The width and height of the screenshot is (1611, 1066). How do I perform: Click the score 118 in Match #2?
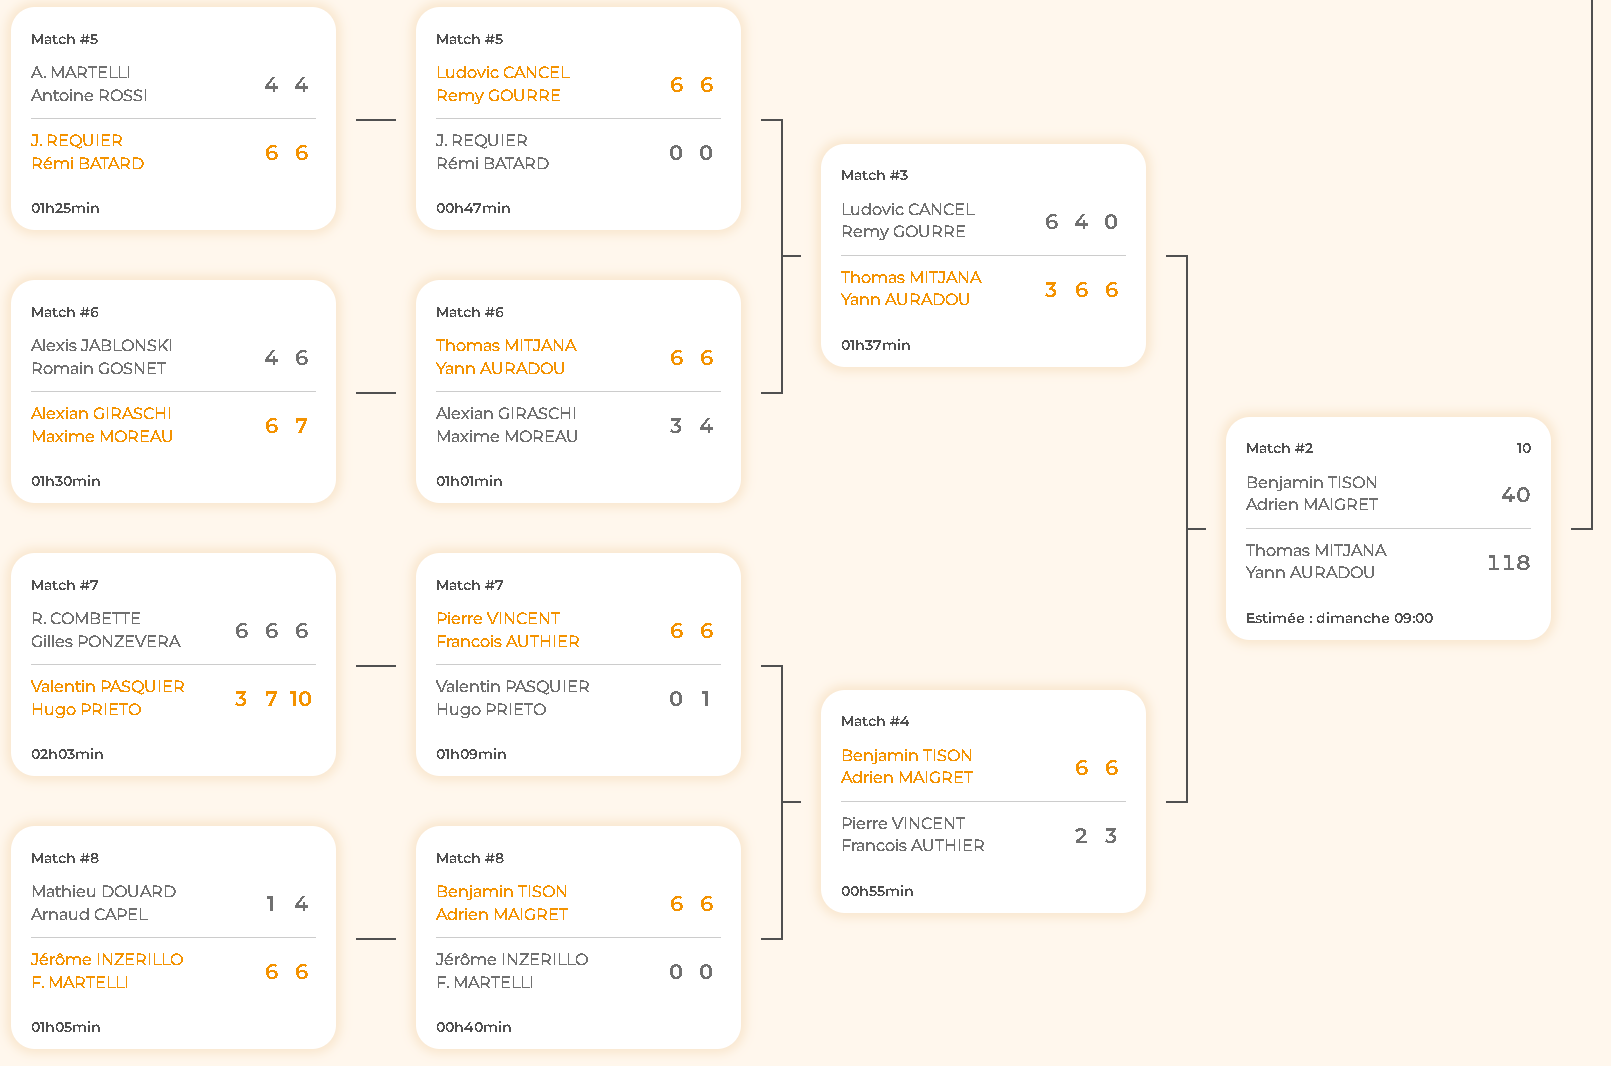point(1508,563)
